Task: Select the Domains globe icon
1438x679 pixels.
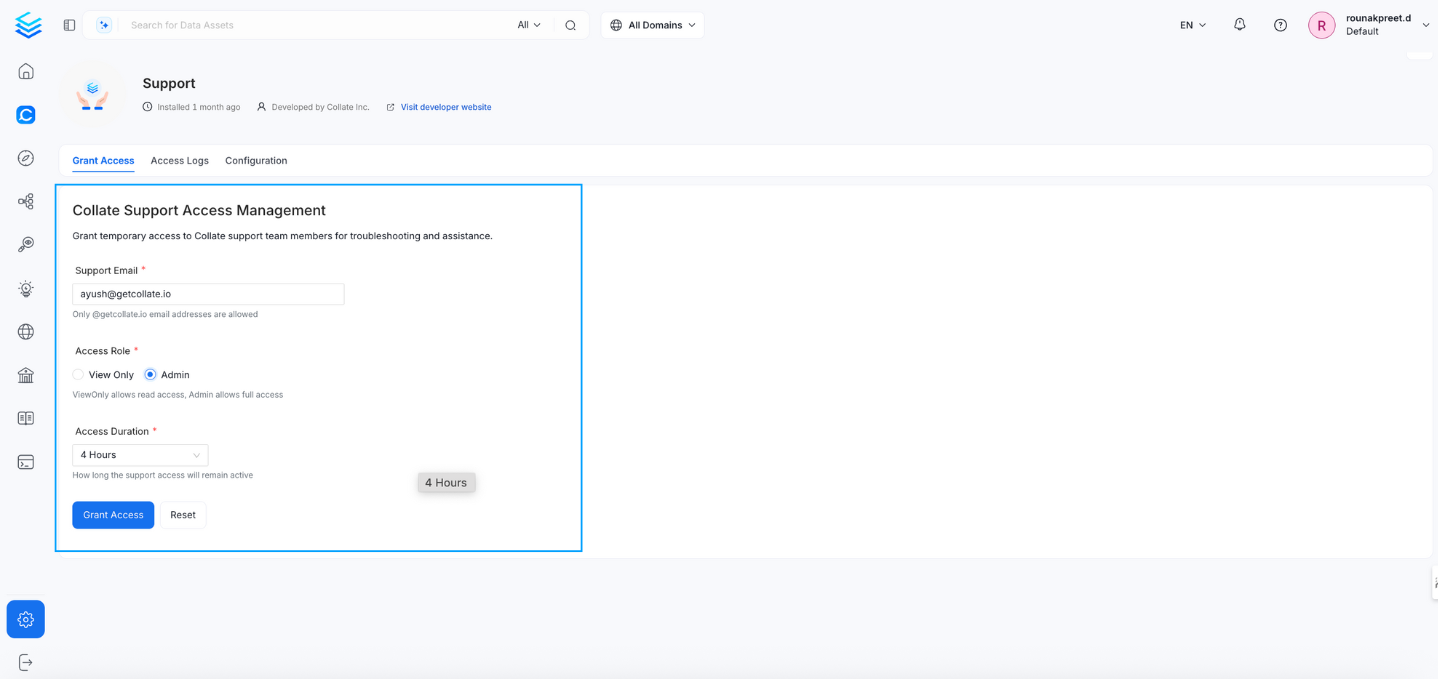Action: [x=25, y=331]
